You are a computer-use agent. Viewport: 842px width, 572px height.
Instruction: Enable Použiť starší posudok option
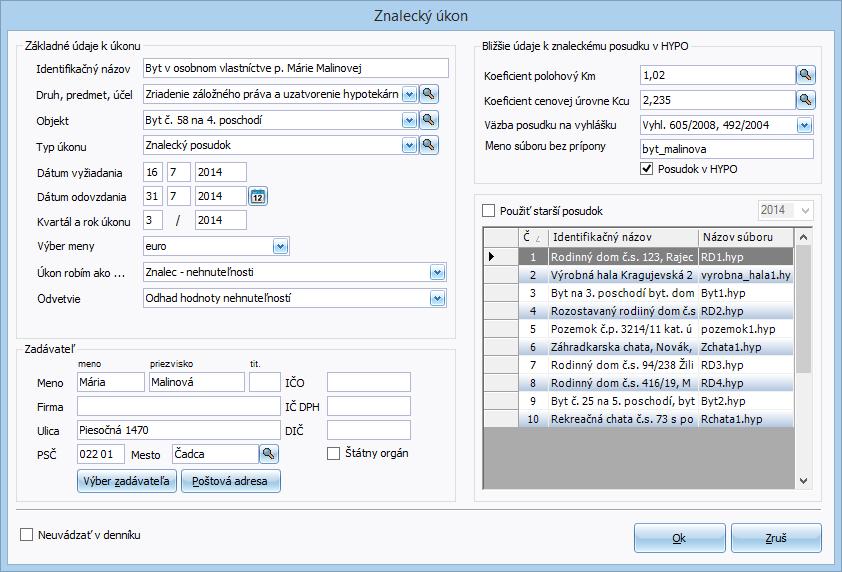(489, 211)
